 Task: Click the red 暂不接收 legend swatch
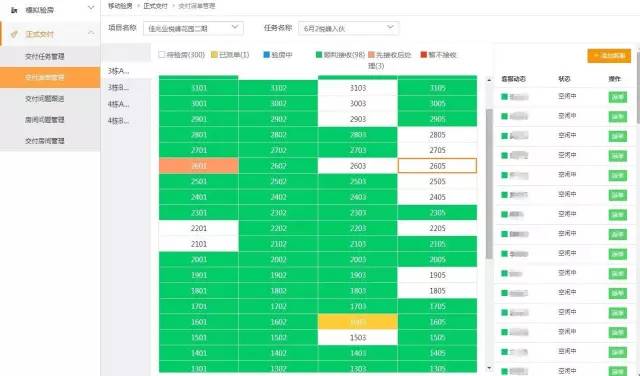coord(424,54)
